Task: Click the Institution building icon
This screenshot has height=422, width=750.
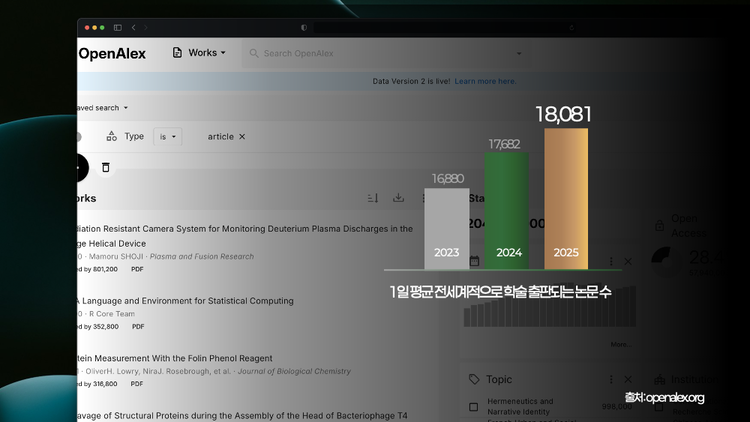Action: [660, 380]
